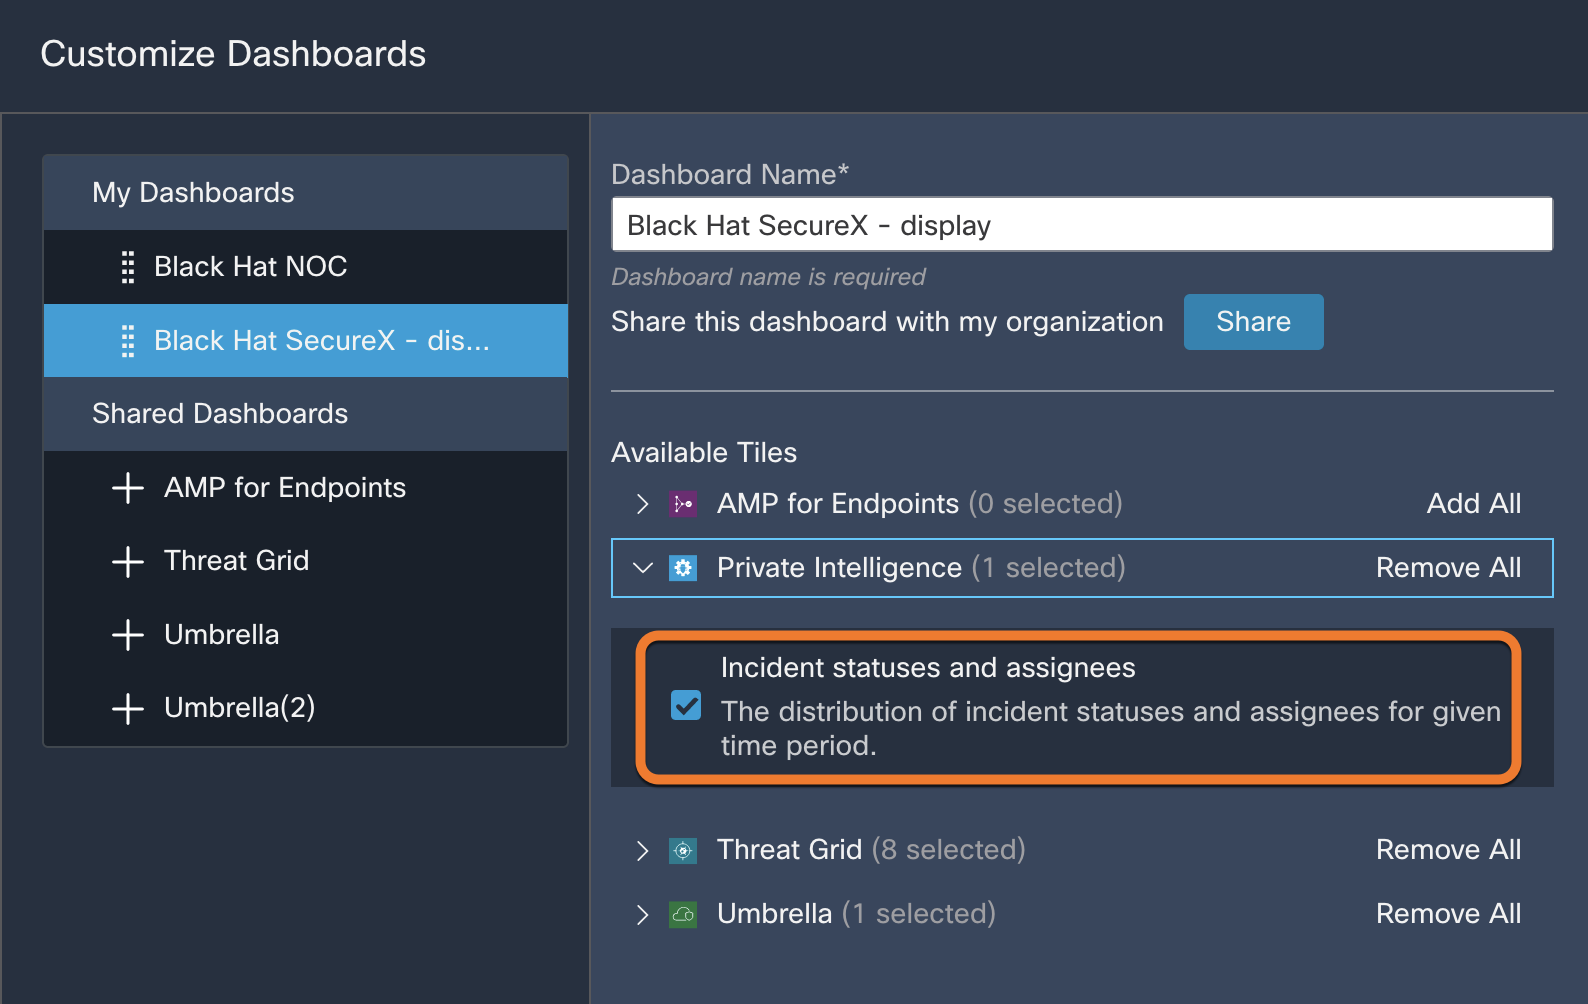The height and width of the screenshot is (1004, 1588).
Task: Expand the Threat Grid tile section
Action: pyautogui.click(x=643, y=850)
